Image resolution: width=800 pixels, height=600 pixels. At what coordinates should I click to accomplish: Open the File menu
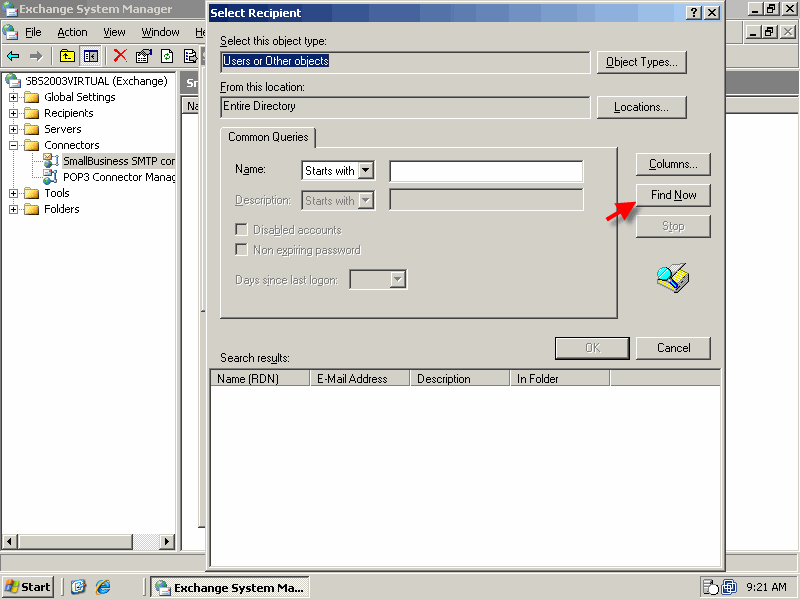33,32
